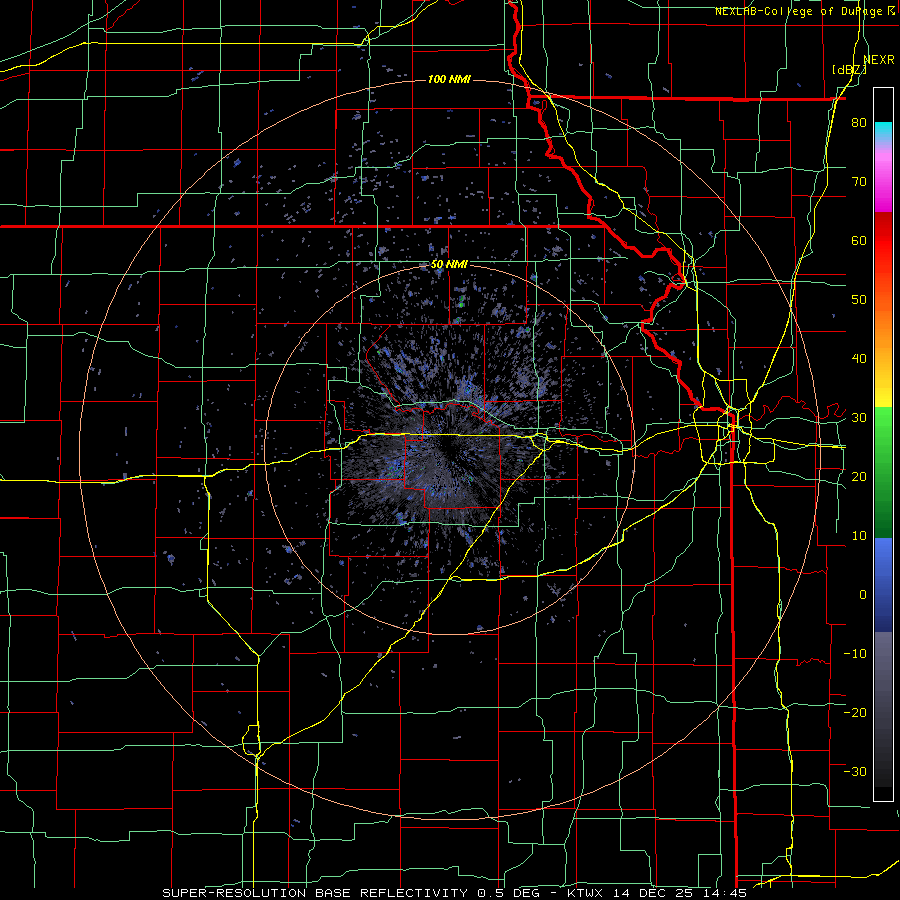
Task: Click the -30 value on the dBZ scale
Action: click(x=855, y=771)
